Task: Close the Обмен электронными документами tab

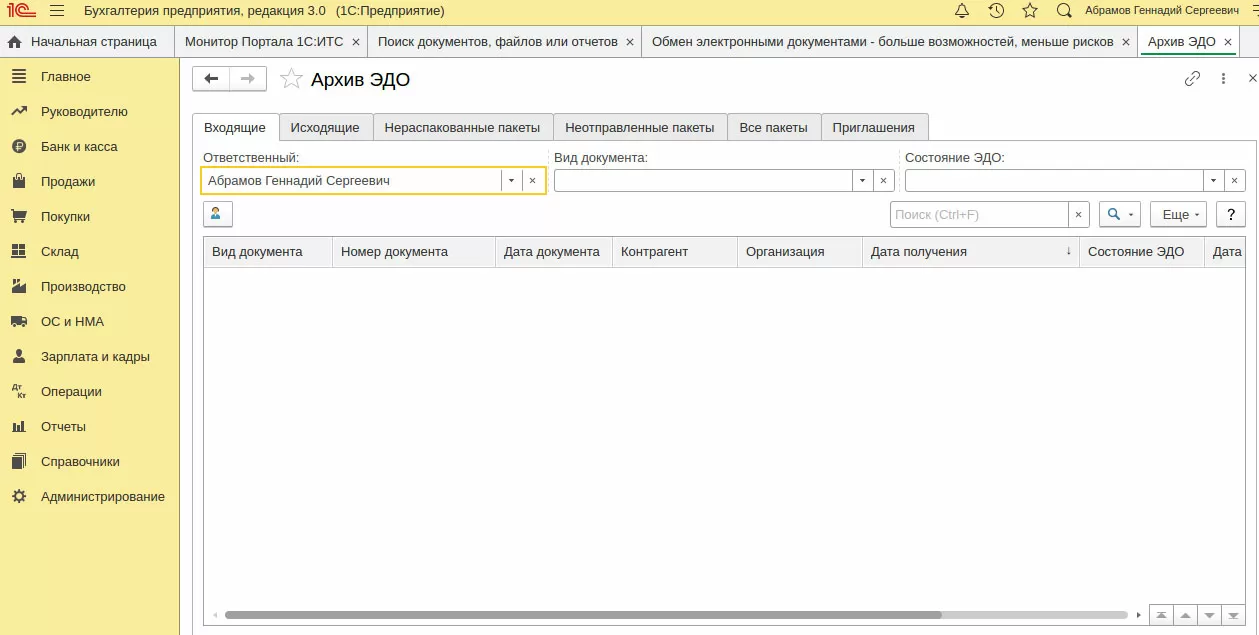Action: [1126, 42]
